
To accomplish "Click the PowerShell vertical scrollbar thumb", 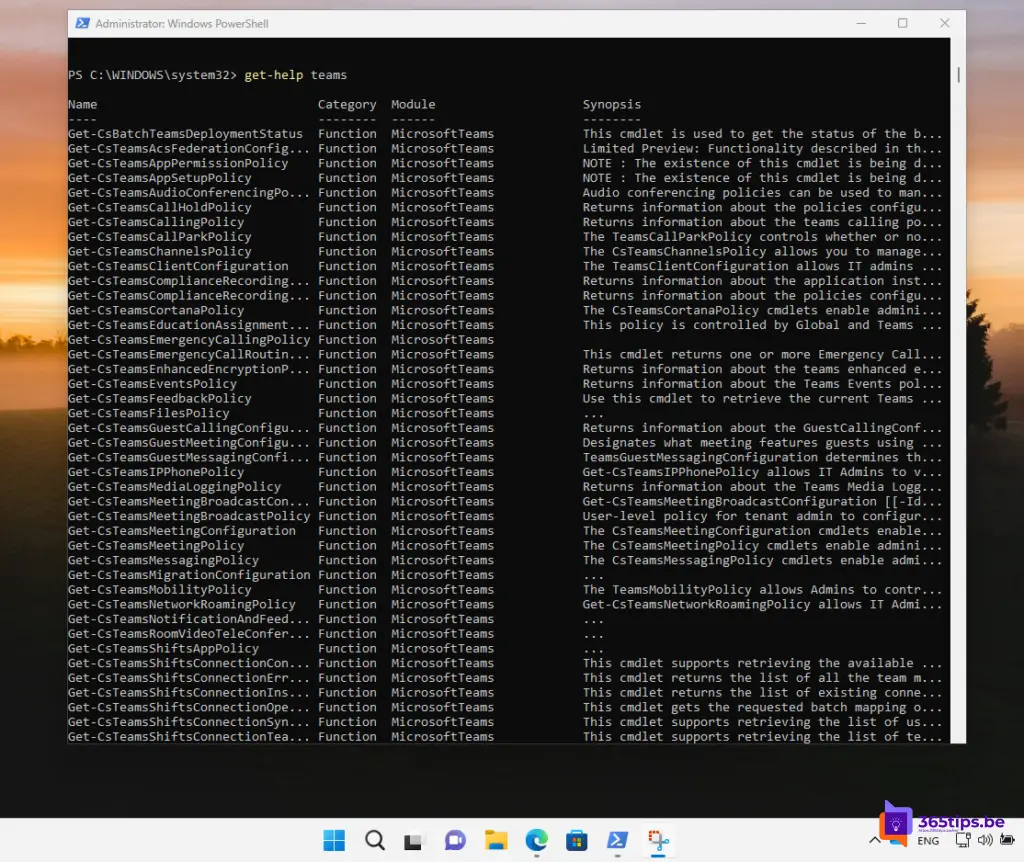I will [x=958, y=75].
